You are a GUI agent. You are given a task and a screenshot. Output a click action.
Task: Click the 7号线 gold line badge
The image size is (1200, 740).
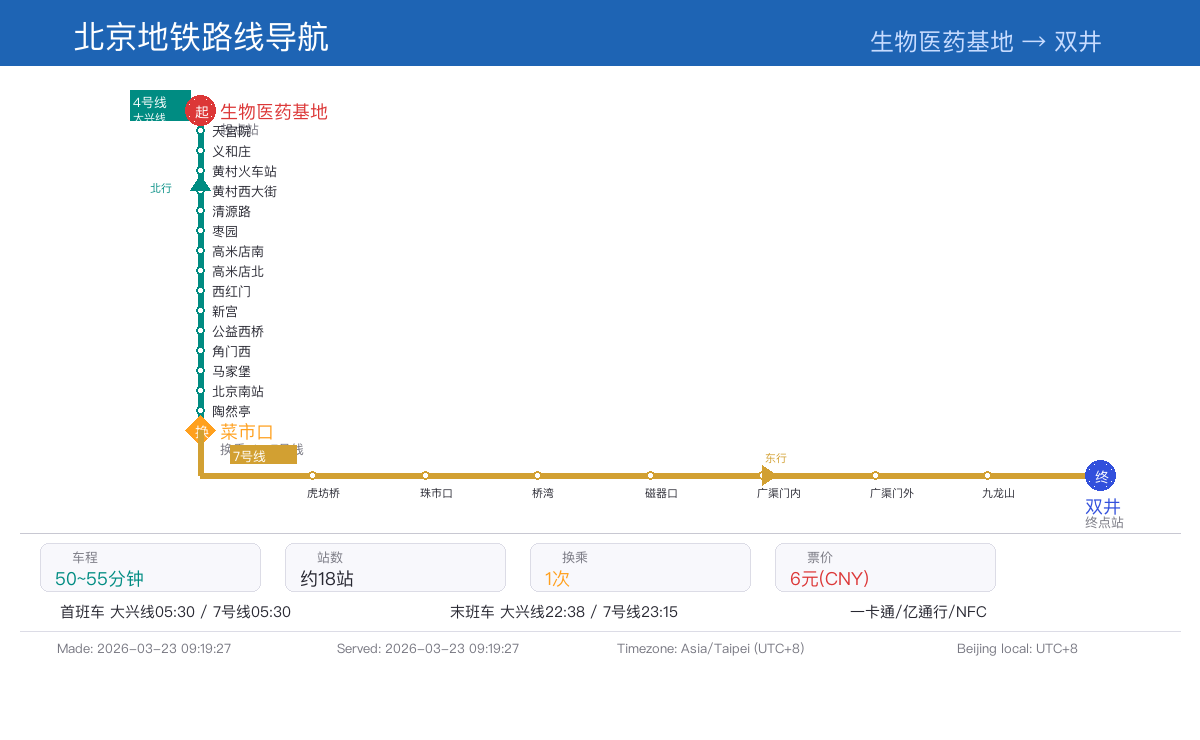coord(263,455)
